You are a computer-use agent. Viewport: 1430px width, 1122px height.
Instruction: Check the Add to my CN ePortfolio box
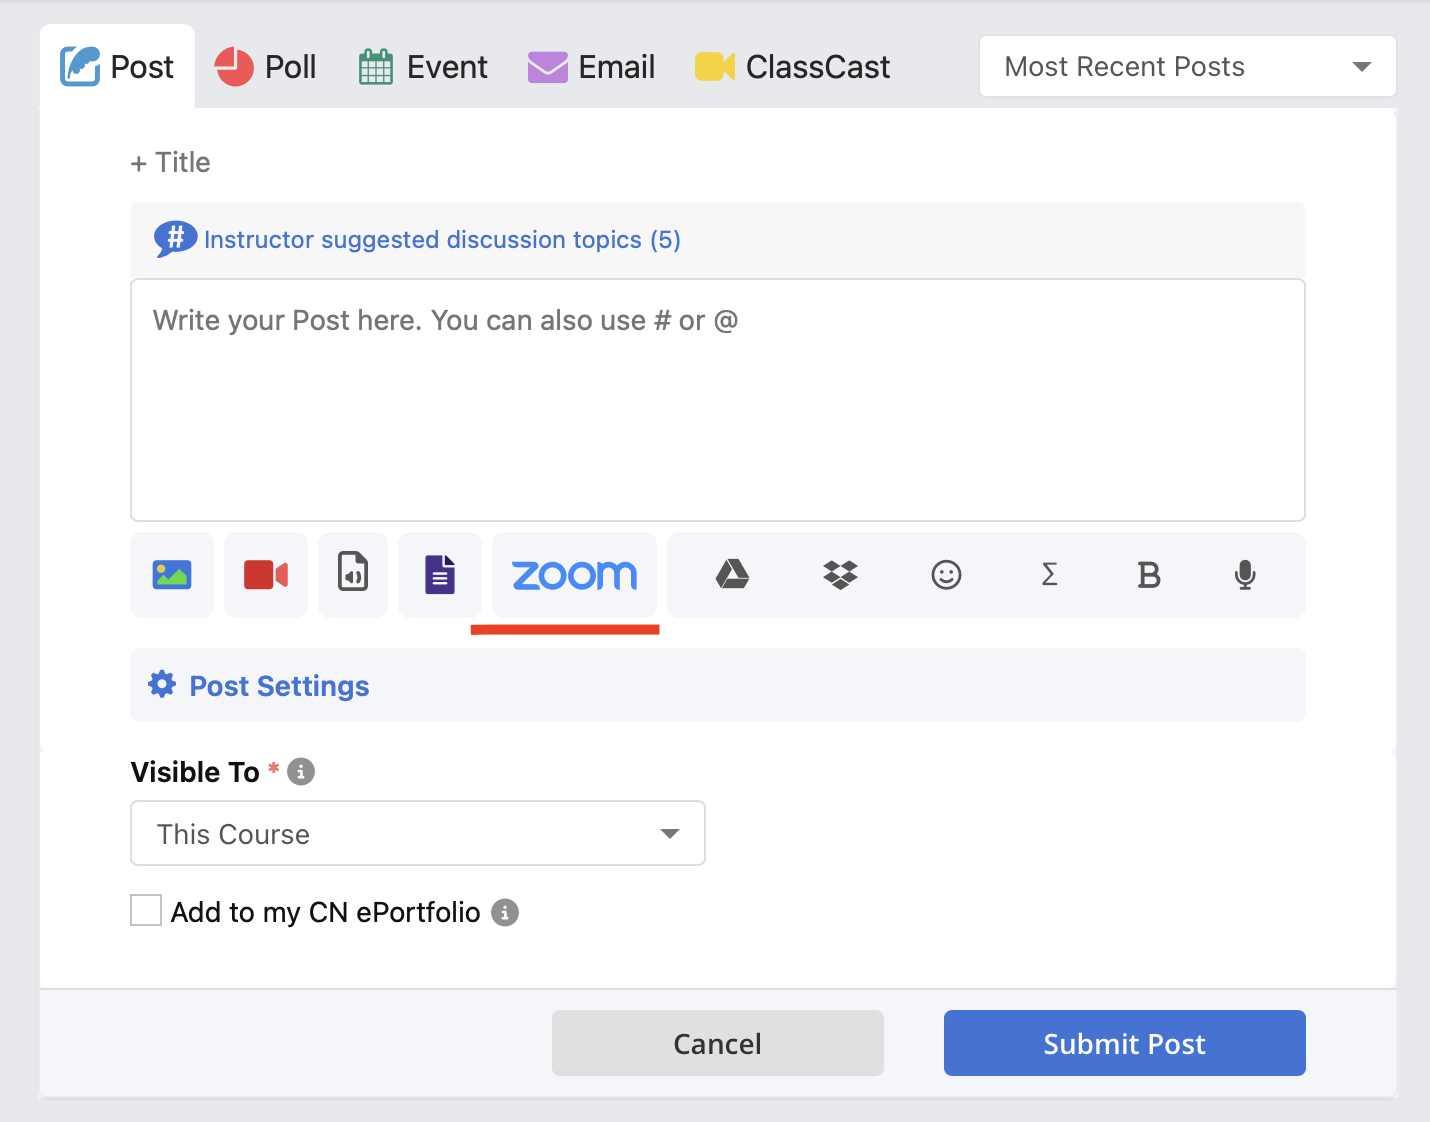146,911
